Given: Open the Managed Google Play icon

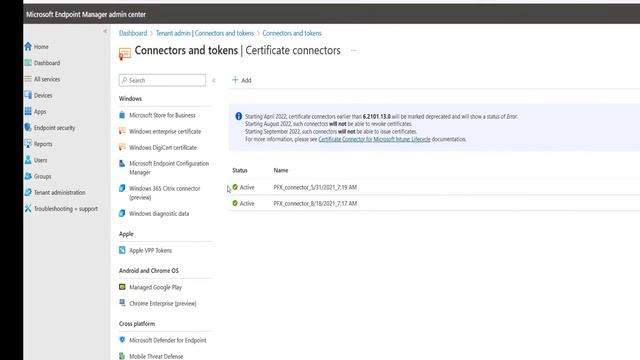Looking at the screenshot, I should tap(122, 287).
